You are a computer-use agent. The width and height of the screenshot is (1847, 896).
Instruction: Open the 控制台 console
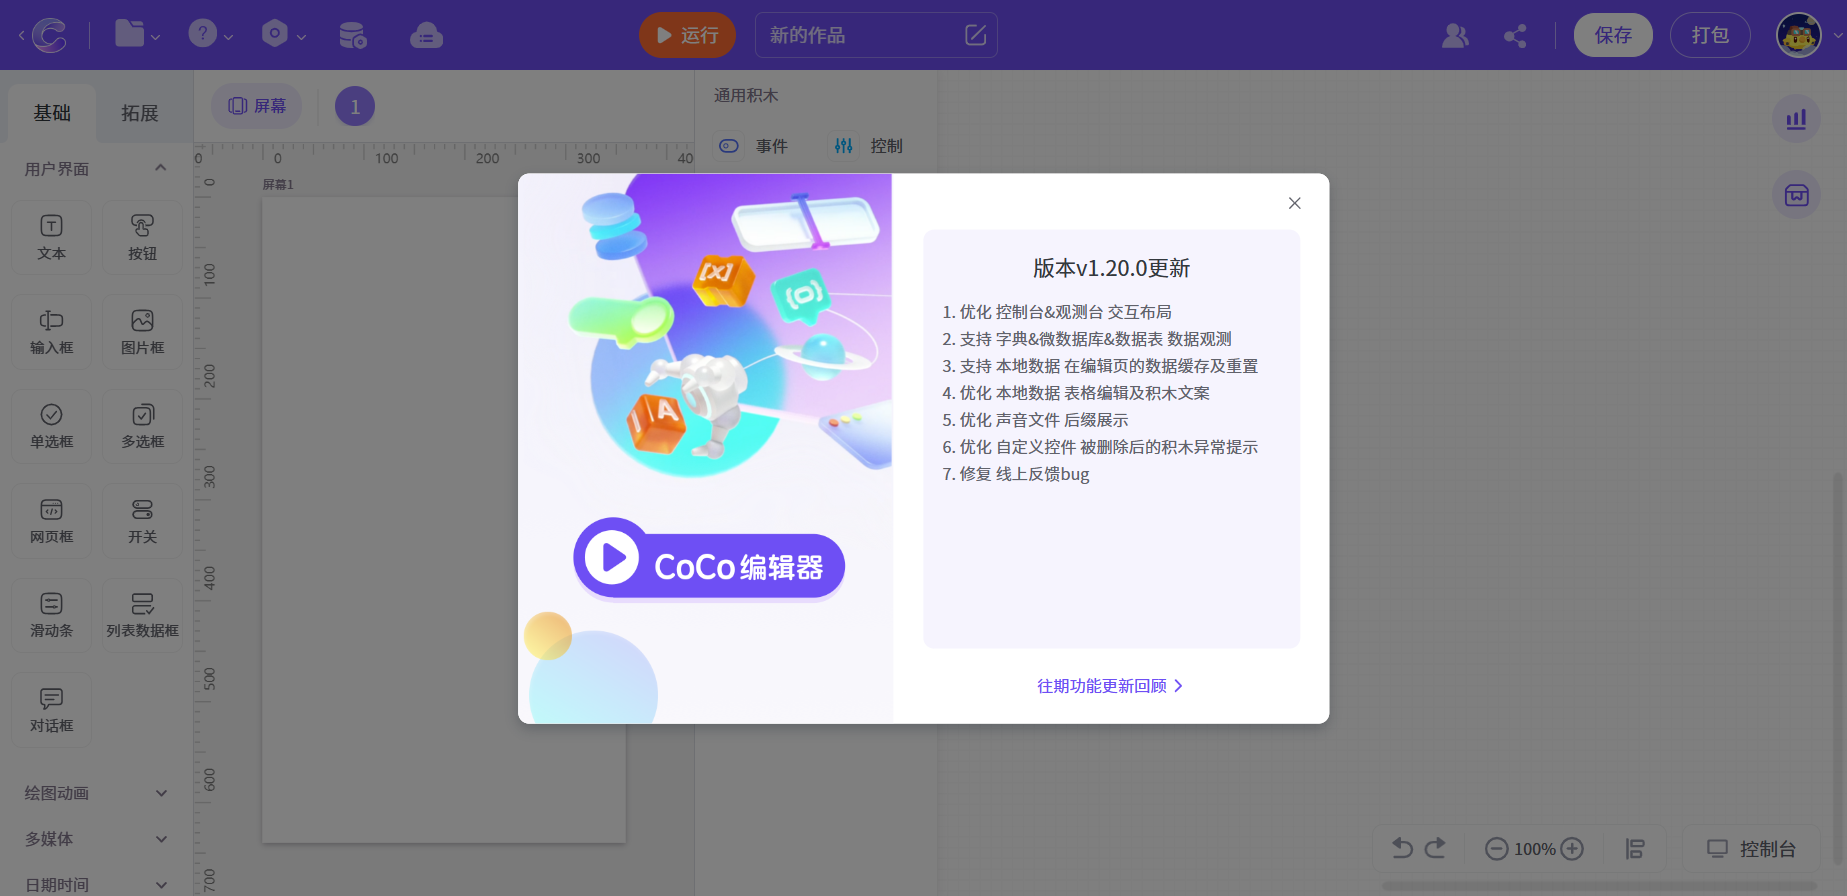coord(1752,849)
